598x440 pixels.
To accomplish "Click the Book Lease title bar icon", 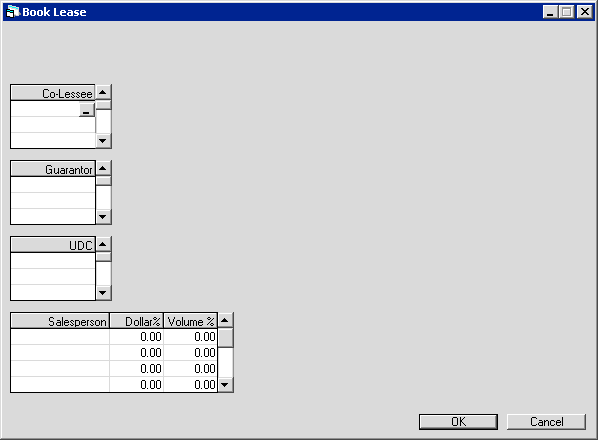I will [13, 12].
